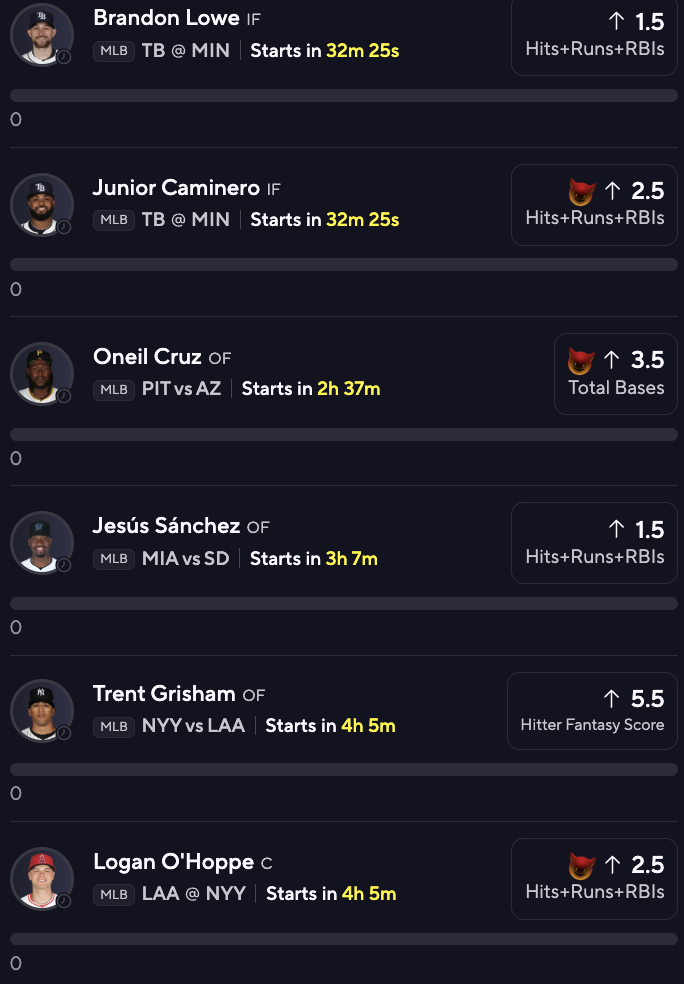
Task: Click the up arrow on Brandon Lowe's 1.5 pick
Action: (617, 21)
